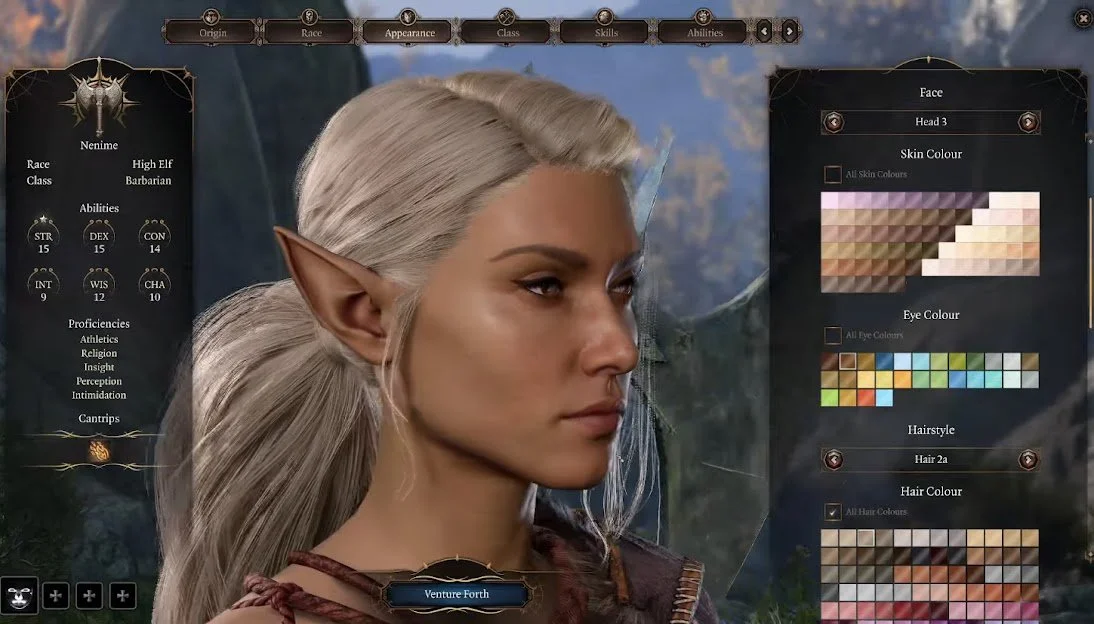
Task: Click the next tab arrow in top bar
Action: (x=789, y=31)
